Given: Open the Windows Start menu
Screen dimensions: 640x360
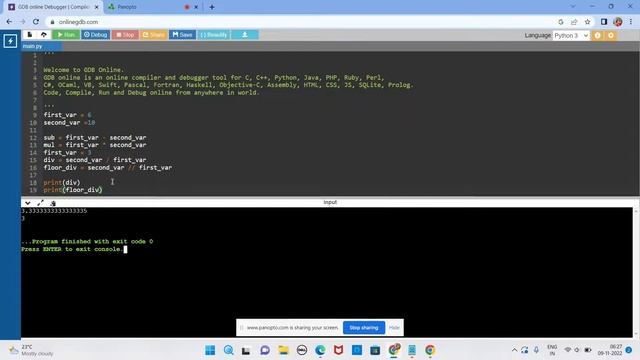Looking at the screenshot, I should (x=210, y=350).
